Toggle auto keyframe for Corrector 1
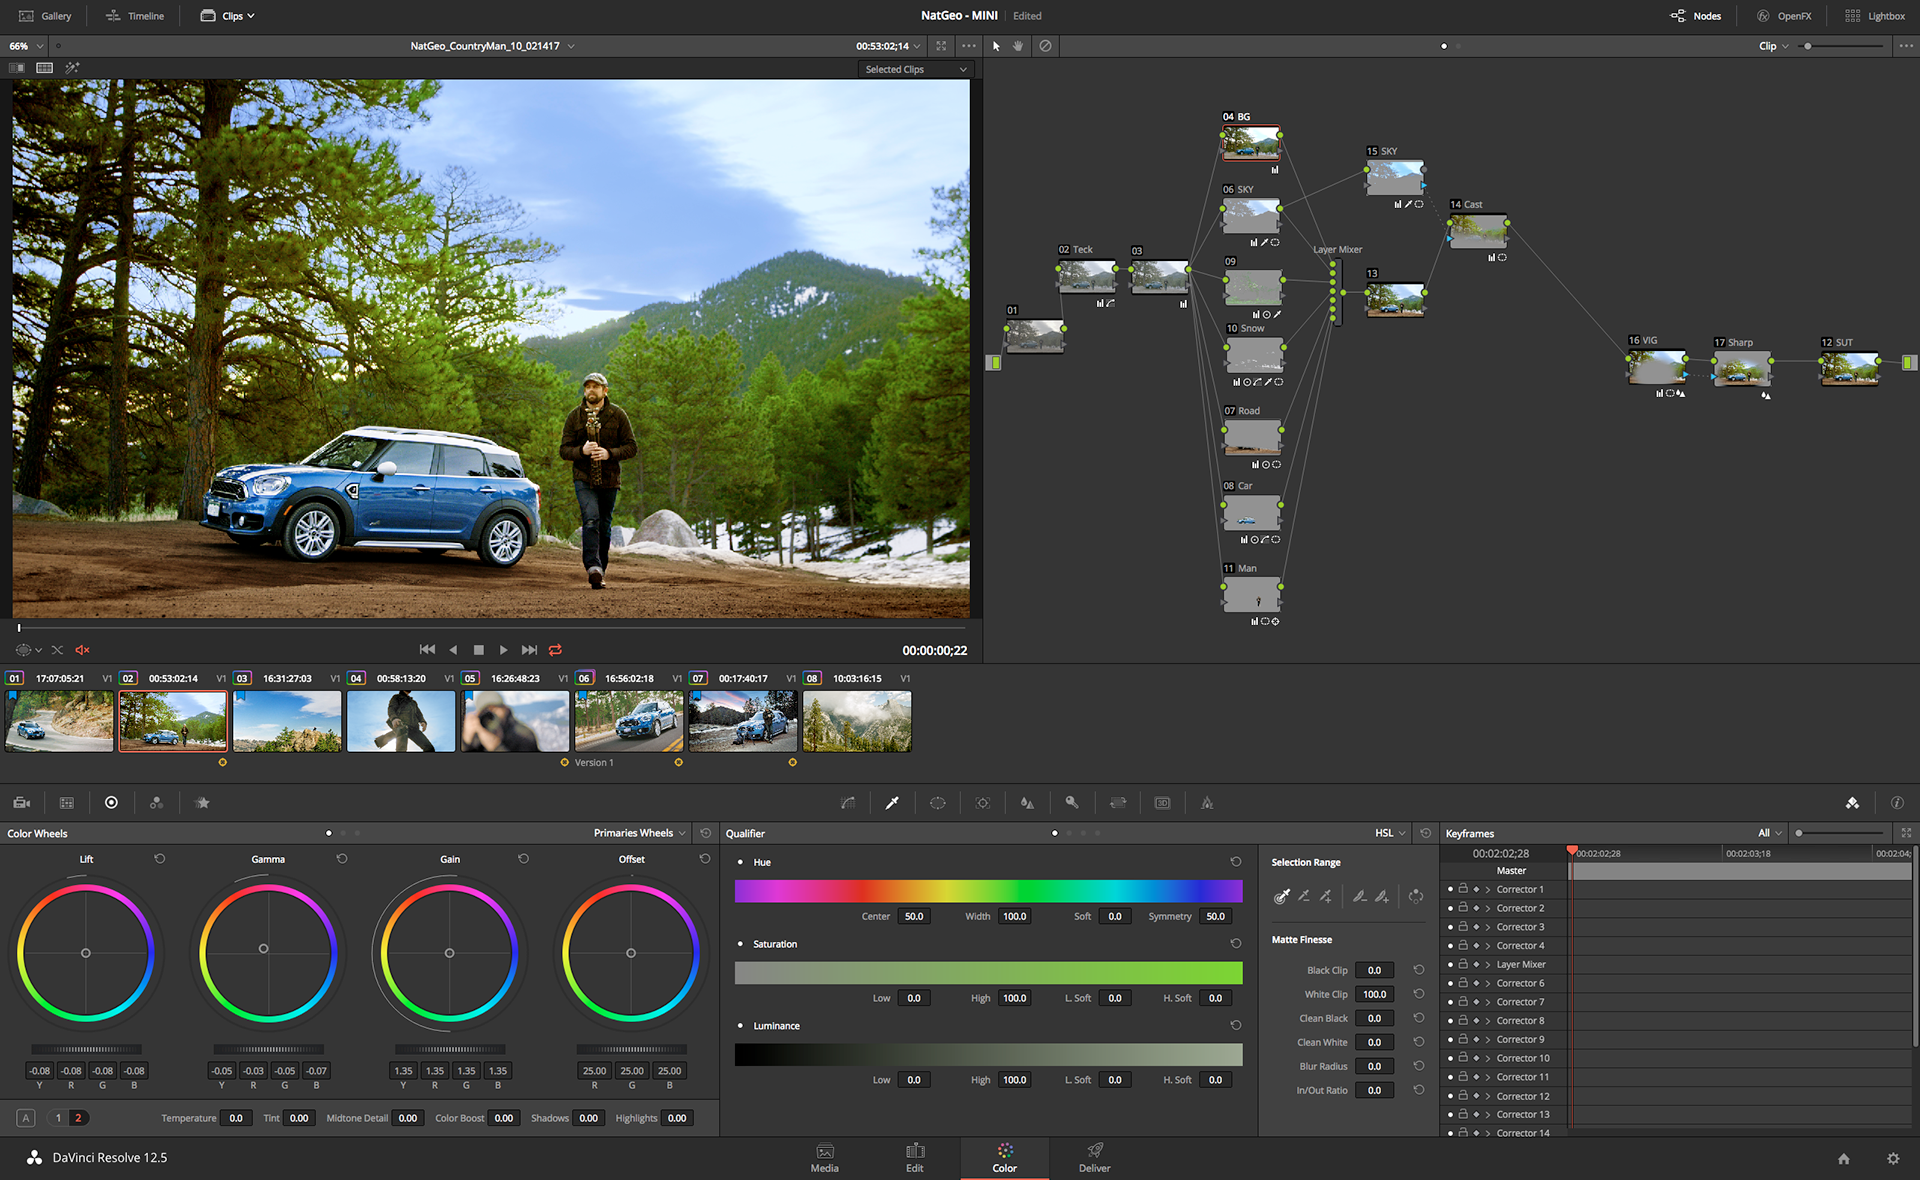1920x1180 pixels. coord(1476,889)
